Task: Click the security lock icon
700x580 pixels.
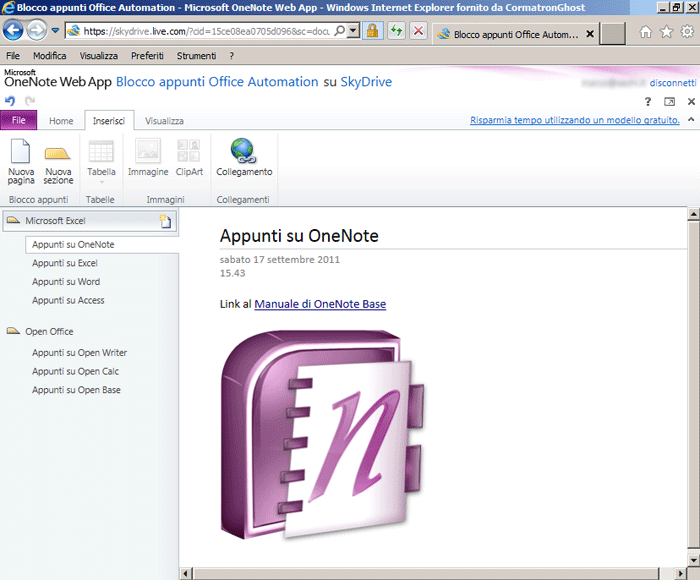Action: pyautogui.click(x=372, y=31)
